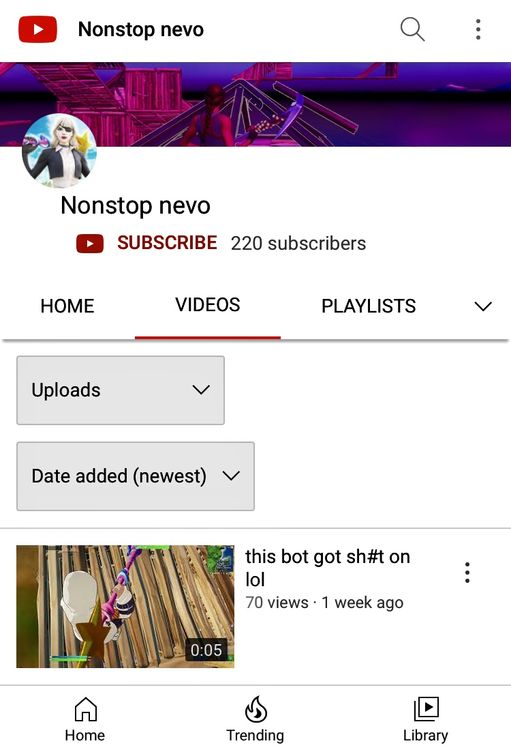Open Library from bottom navigation
This screenshot has height=750, width=511.
pyautogui.click(x=425, y=719)
